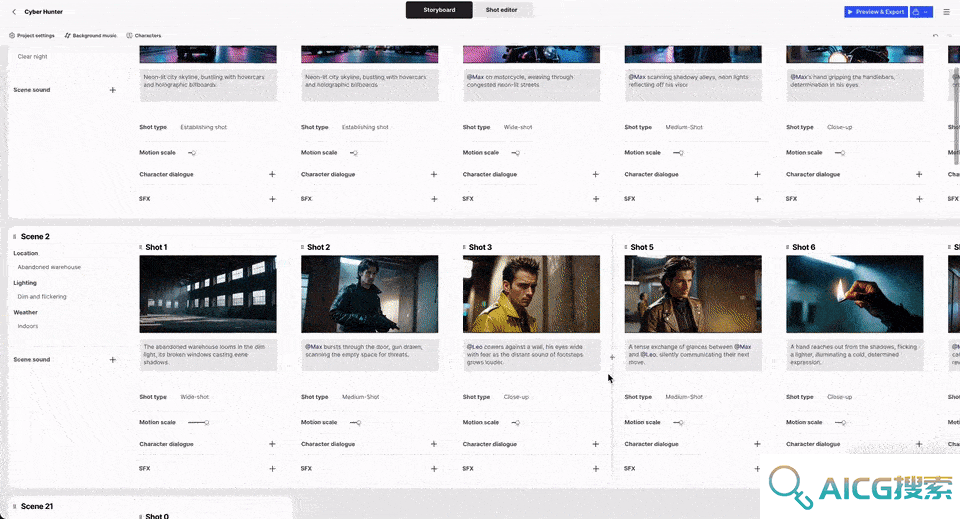Screen dimensions: 960x519
Task: Click the Scene 21 title
Action: pyautogui.click(x=37, y=507)
